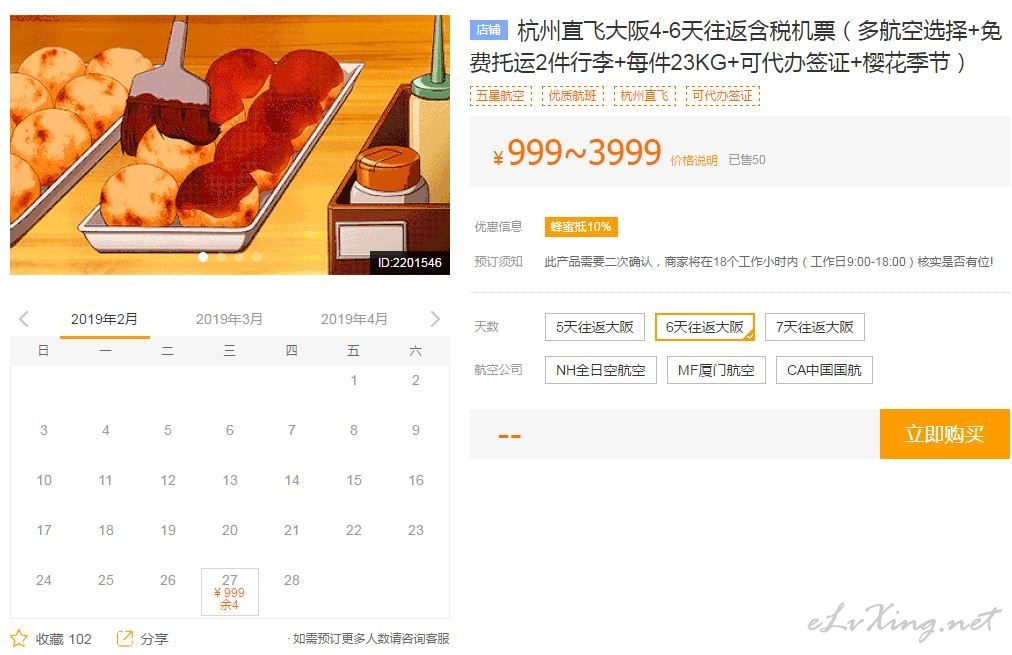Viewport: 1012px width, 655px height.
Task: Click the star icon to favorite (收藏)
Action: [19, 638]
